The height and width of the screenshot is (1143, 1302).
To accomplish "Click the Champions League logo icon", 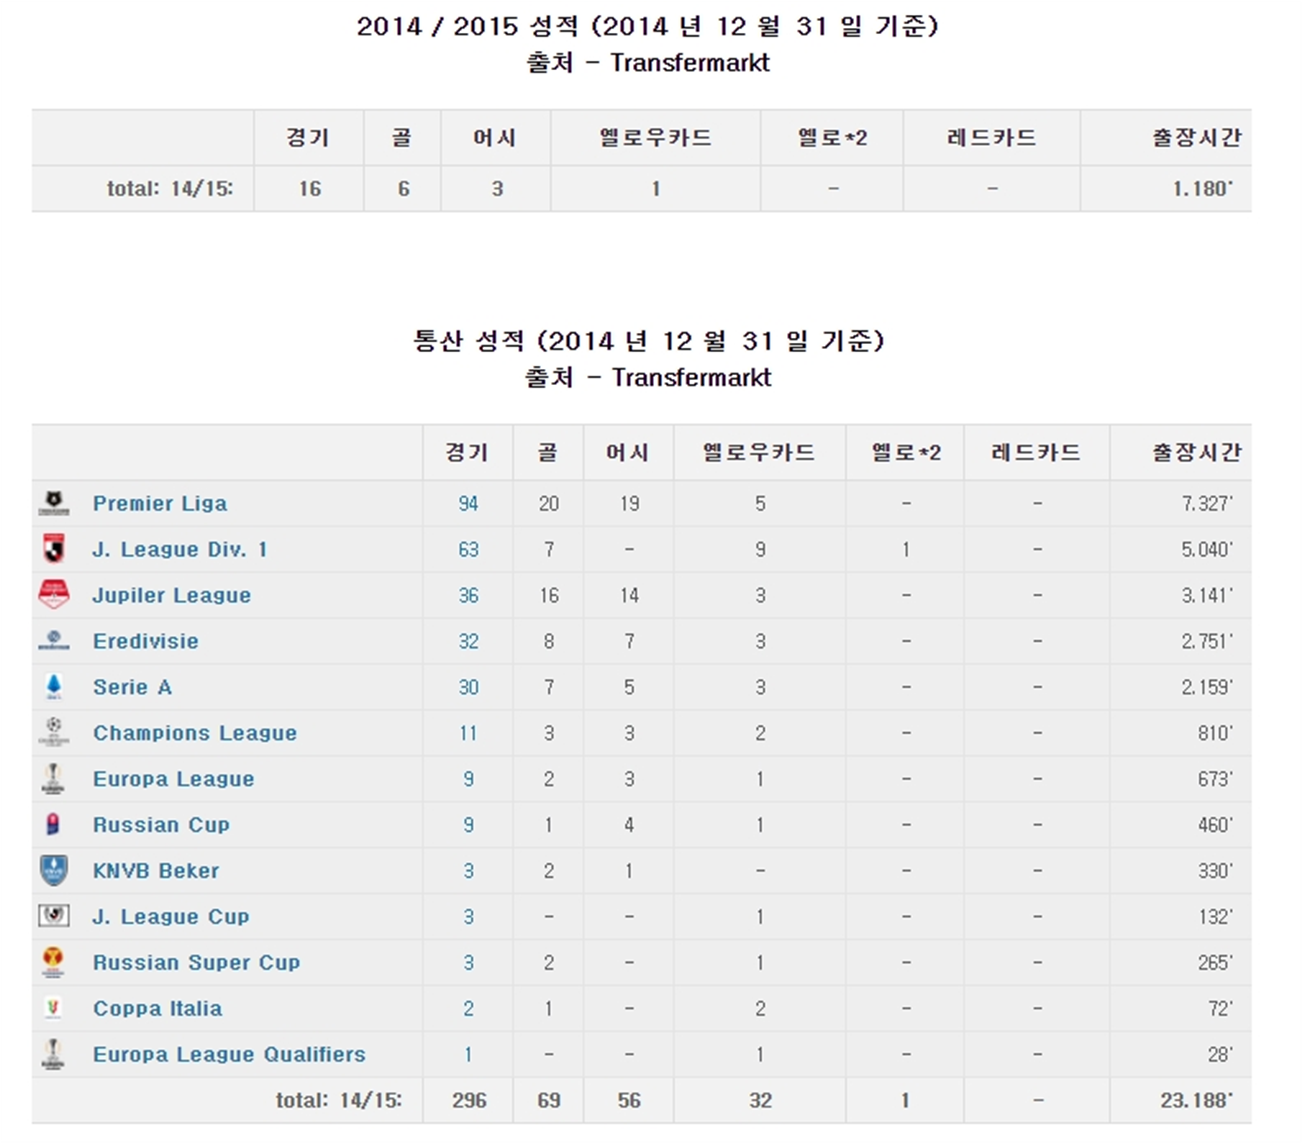I will pyautogui.click(x=54, y=733).
